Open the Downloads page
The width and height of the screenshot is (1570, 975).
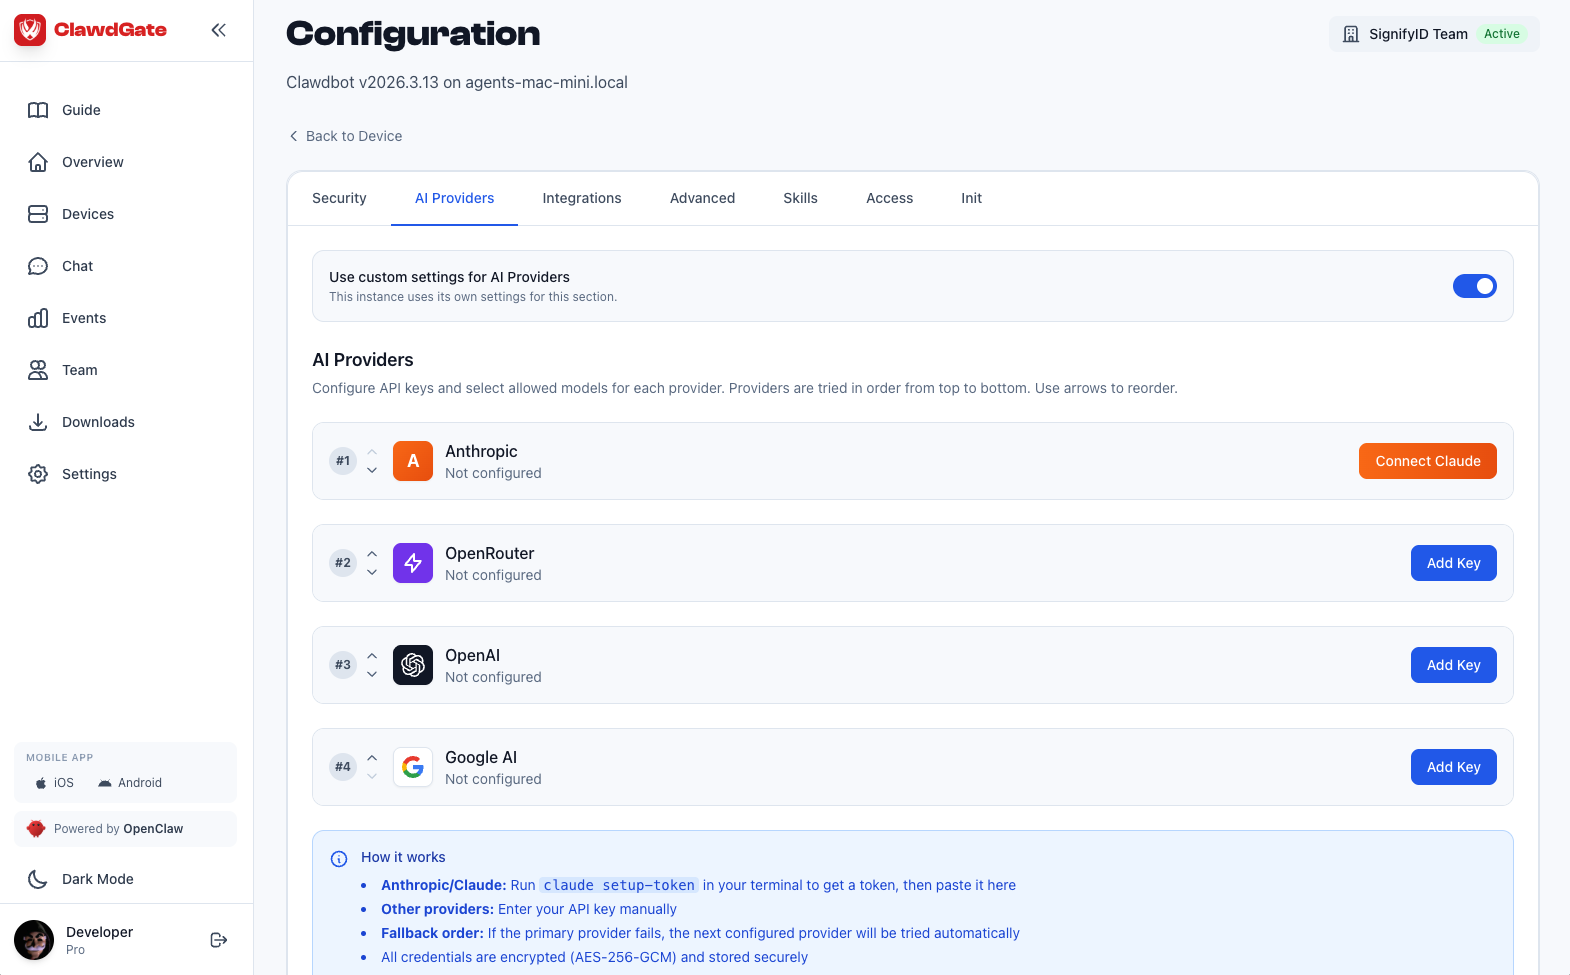126,422
